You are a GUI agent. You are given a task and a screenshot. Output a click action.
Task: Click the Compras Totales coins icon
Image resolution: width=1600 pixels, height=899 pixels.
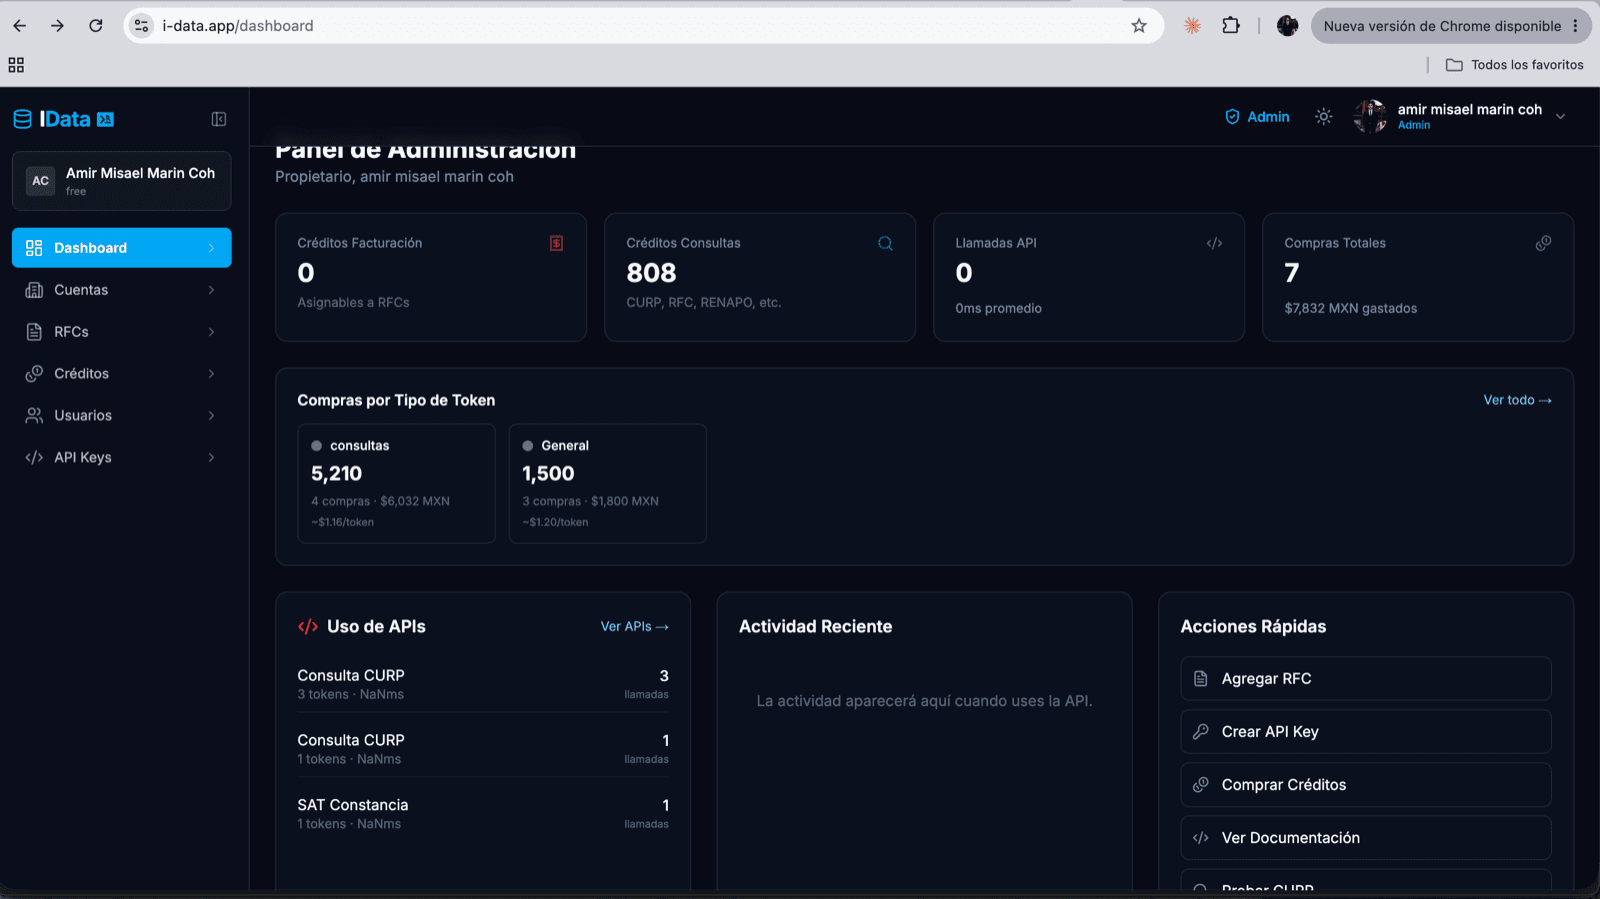1543,243
